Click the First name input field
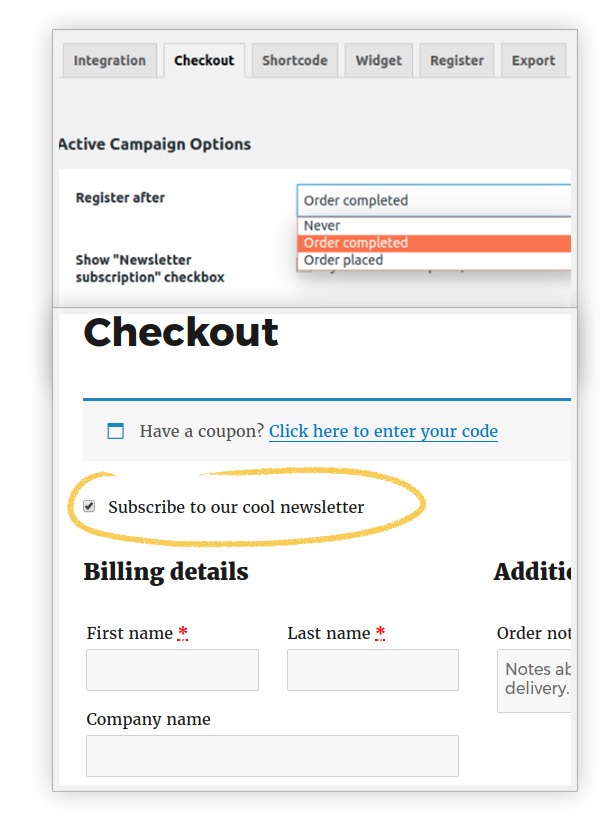This screenshot has width=600, height=824. point(171,669)
